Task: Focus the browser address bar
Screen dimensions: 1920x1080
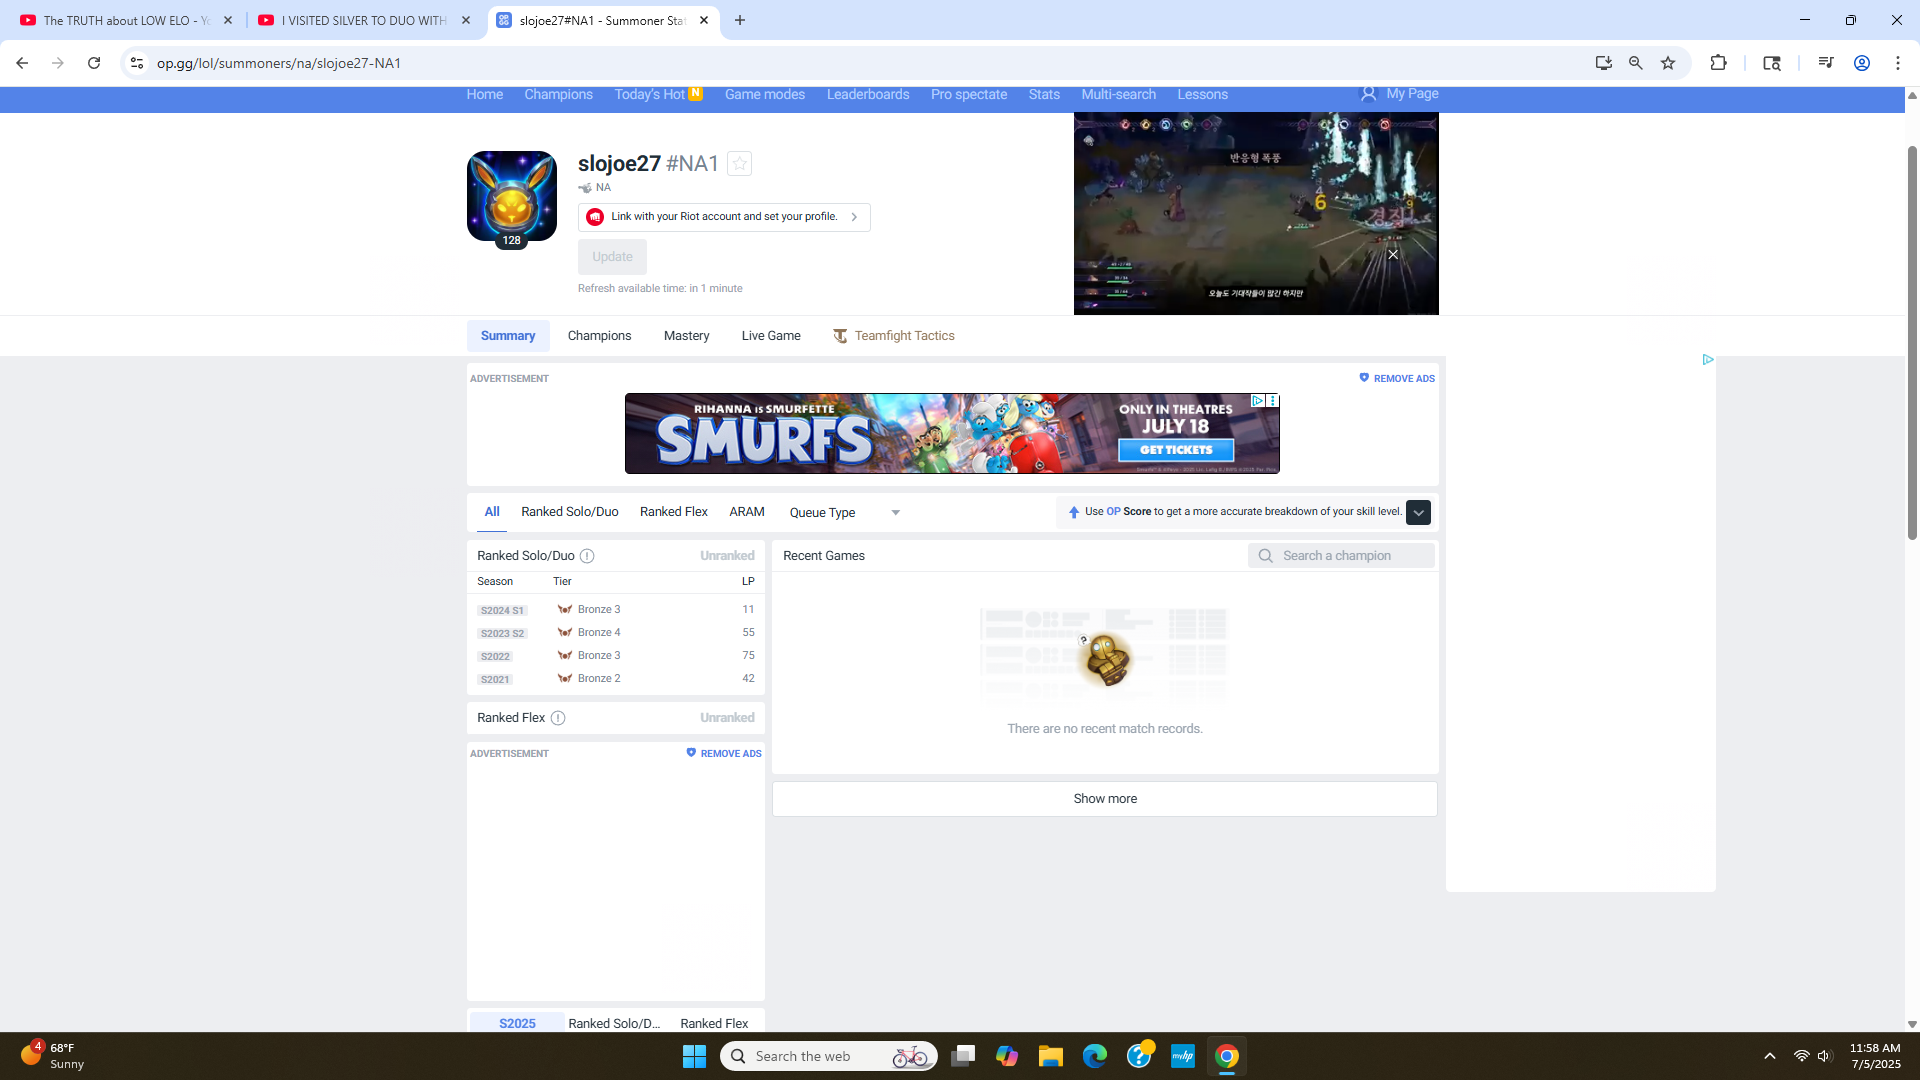Action: (860, 63)
